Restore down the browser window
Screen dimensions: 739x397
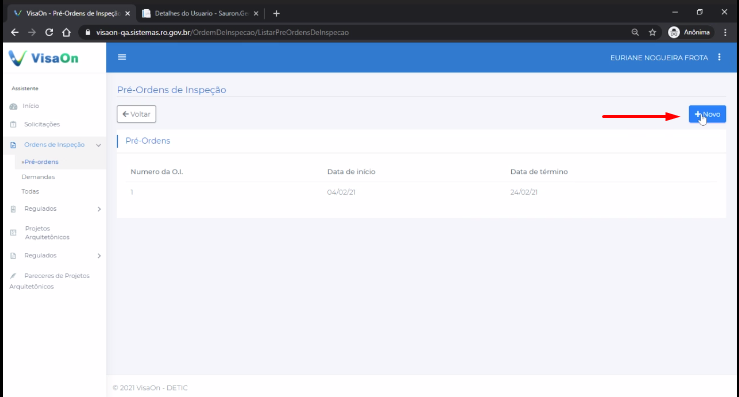[699, 12]
